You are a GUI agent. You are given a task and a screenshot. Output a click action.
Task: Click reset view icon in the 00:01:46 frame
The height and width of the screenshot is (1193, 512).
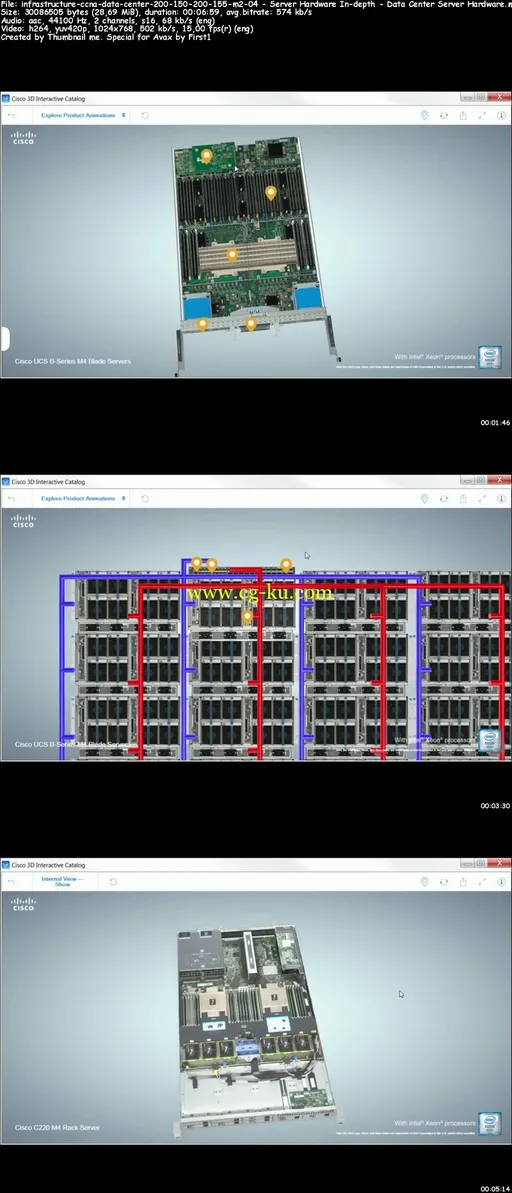[145, 116]
